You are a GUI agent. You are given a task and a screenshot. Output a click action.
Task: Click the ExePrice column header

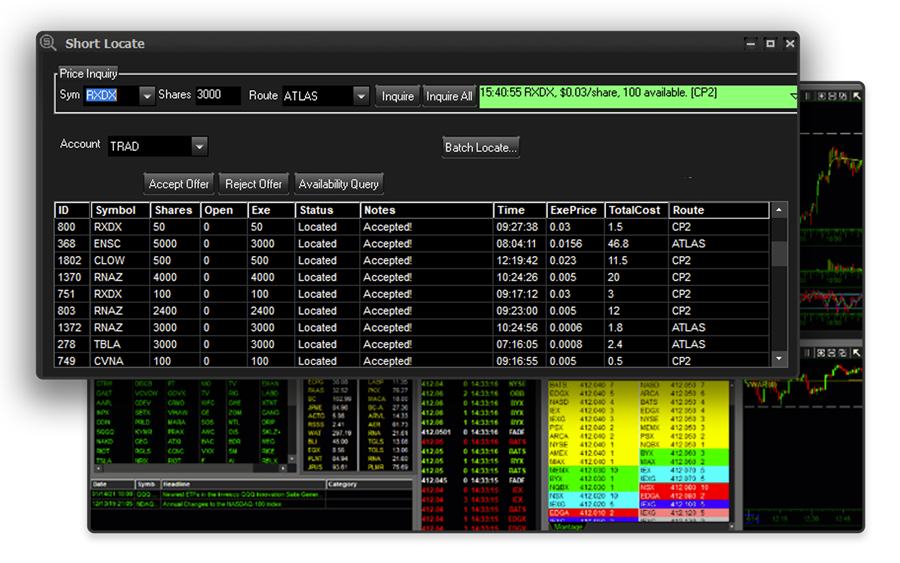(x=575, y=210)
